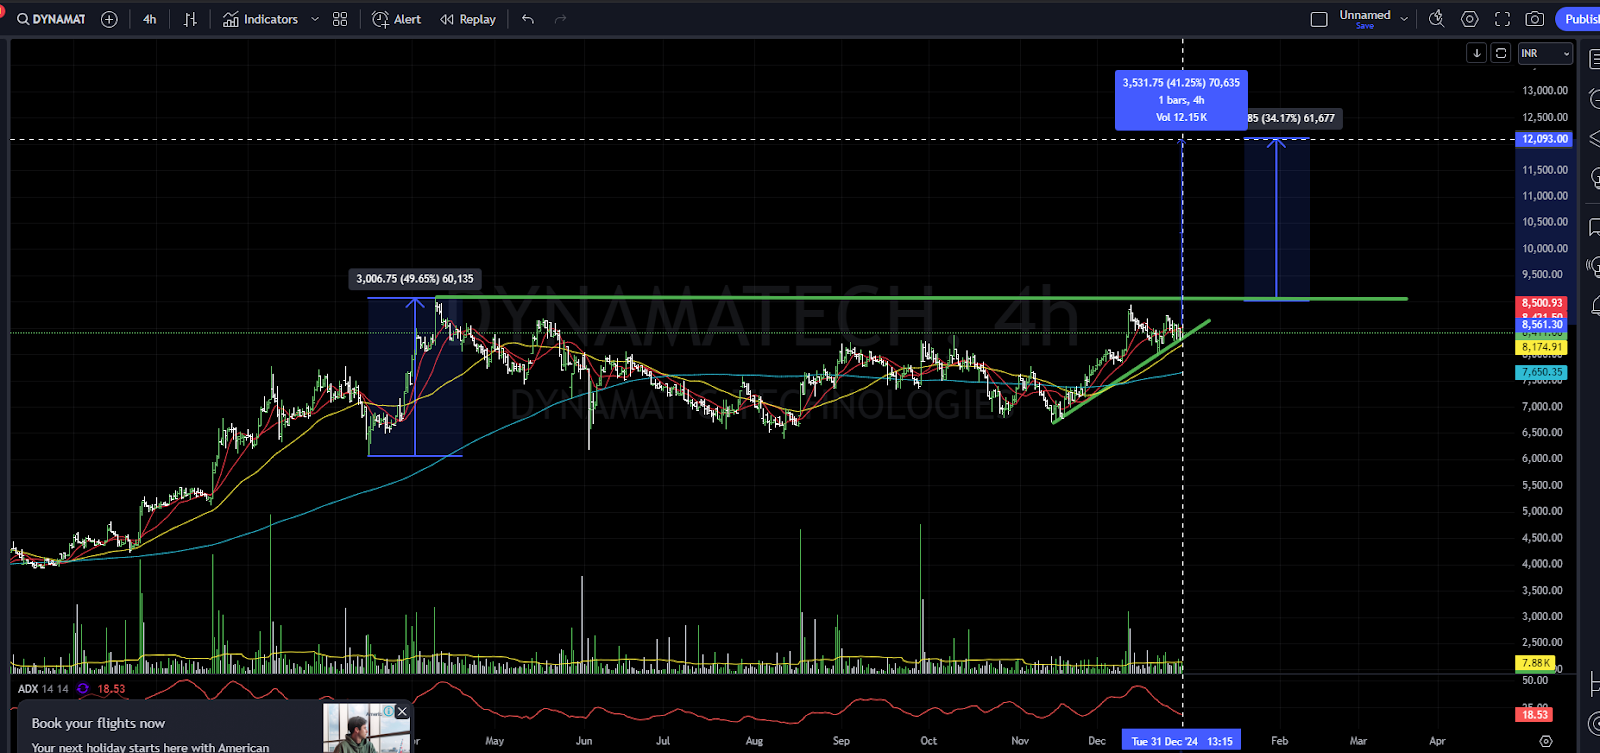Select the 3,006.75 (49.65%) measurement label

click(x=415, y=279)
